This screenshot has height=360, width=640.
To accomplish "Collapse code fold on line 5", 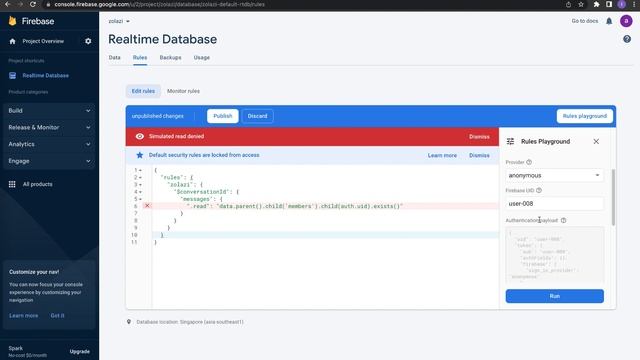I will (140, 199).
